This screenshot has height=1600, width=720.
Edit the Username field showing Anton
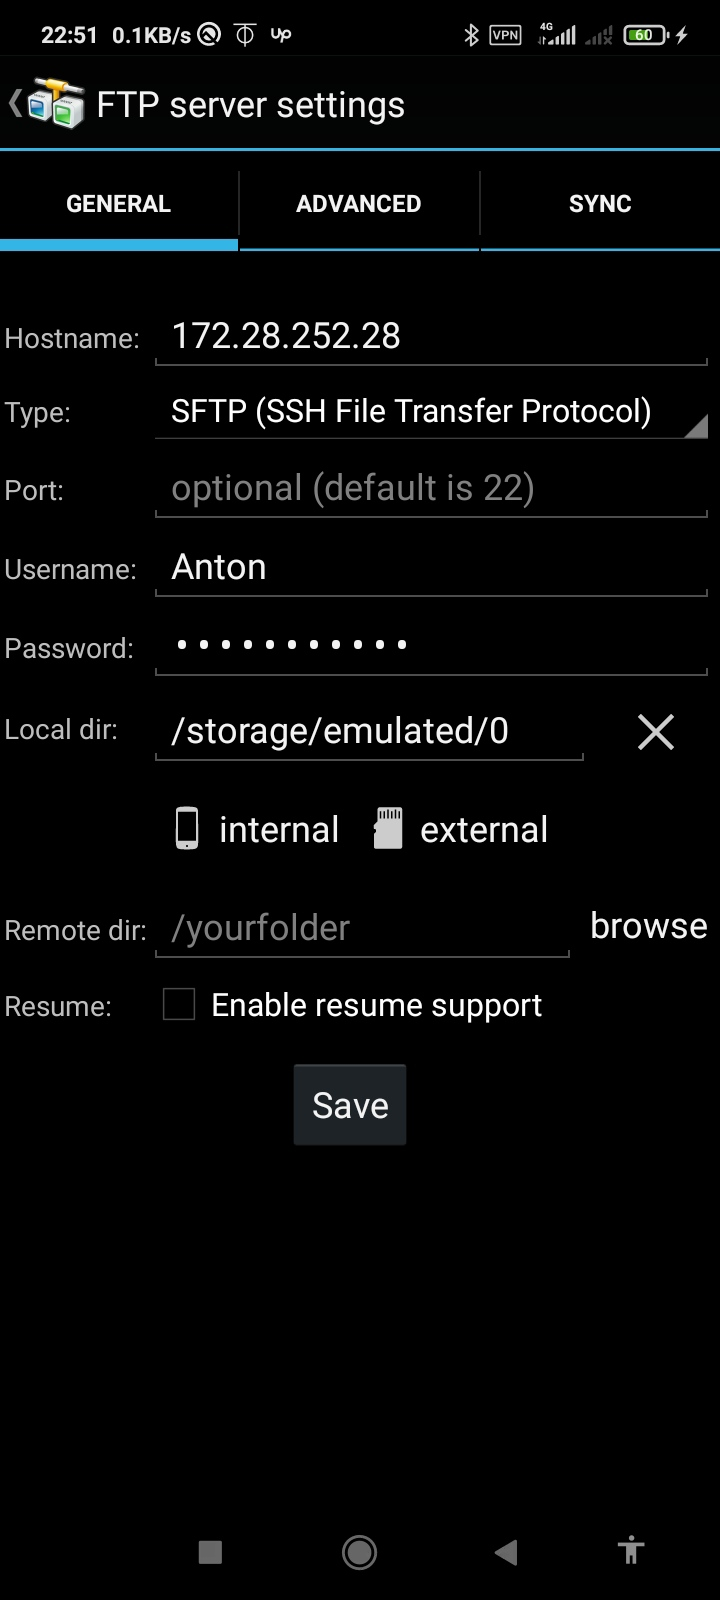click(431, 568)
